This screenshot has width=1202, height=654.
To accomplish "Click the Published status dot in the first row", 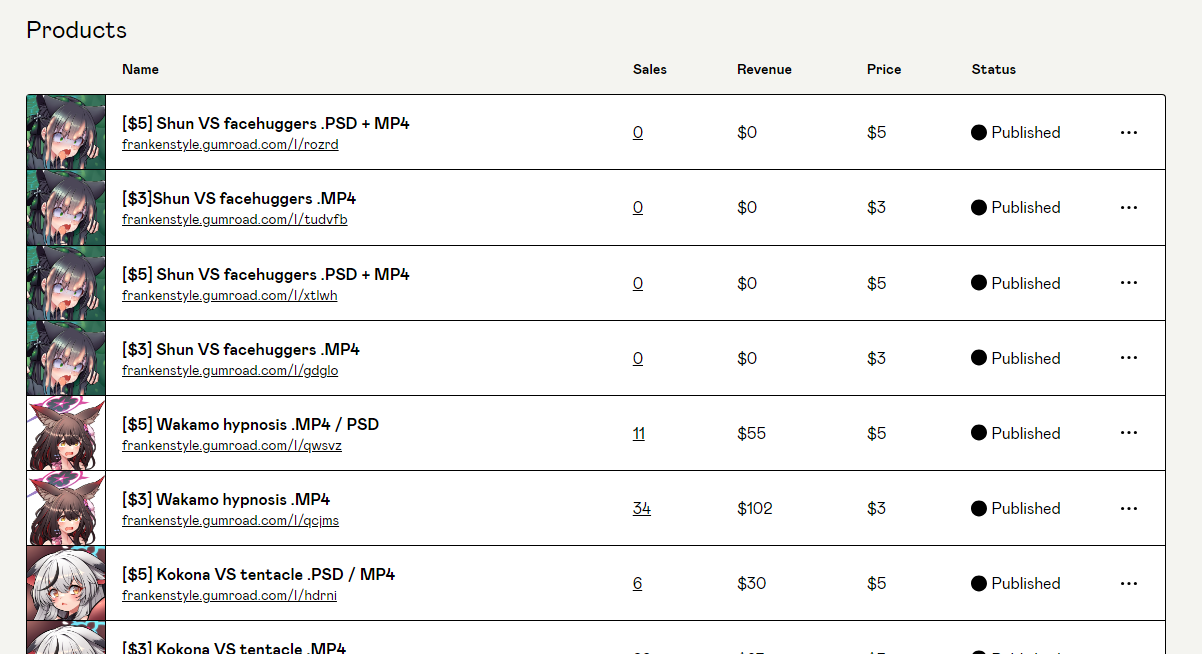I will 979,132.
